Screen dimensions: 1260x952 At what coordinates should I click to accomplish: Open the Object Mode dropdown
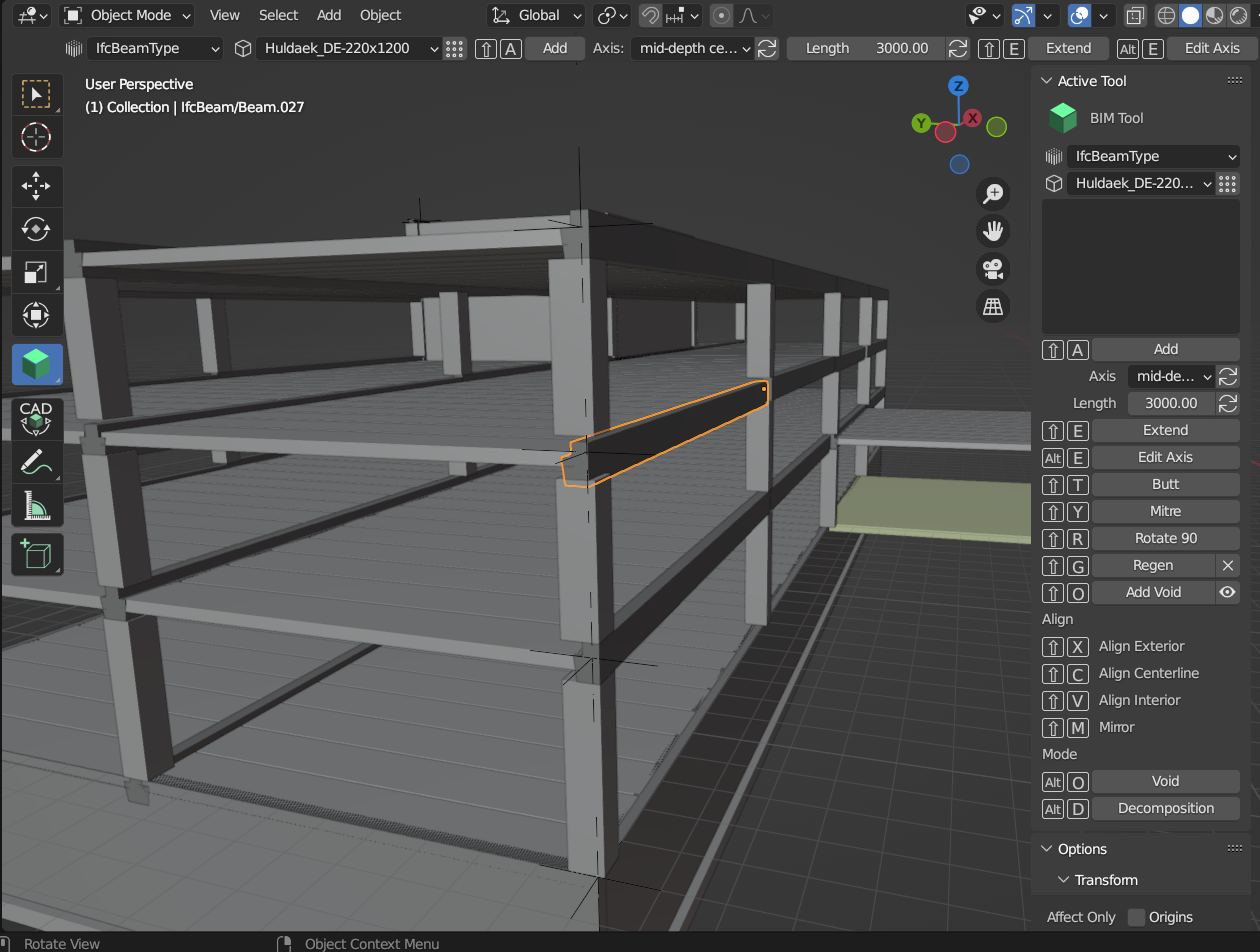(x=127, y=15)
